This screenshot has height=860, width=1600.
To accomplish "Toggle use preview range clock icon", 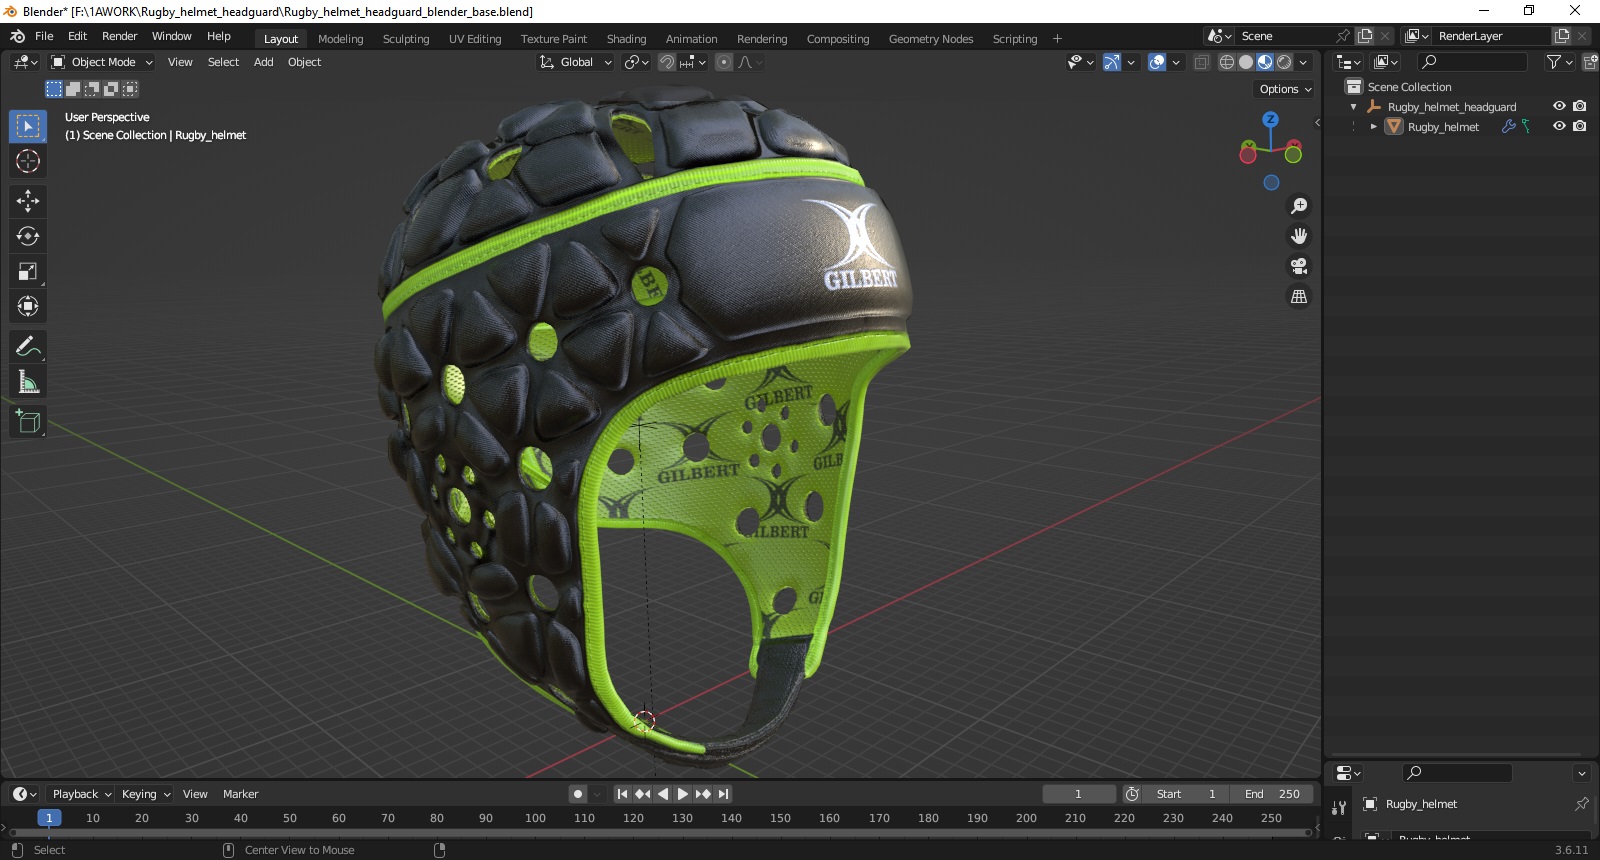I will pos(1132,794).
